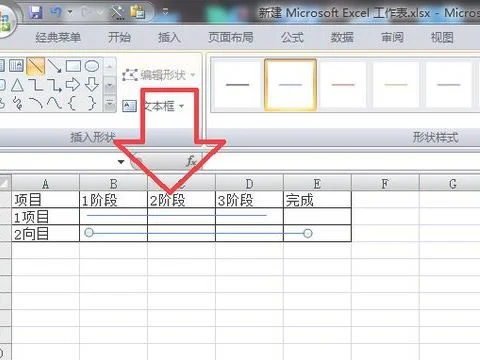This screenshot has width=480, height=360.
Task: Open the 编辑形状 dropdown
Action: pos(159,75)
